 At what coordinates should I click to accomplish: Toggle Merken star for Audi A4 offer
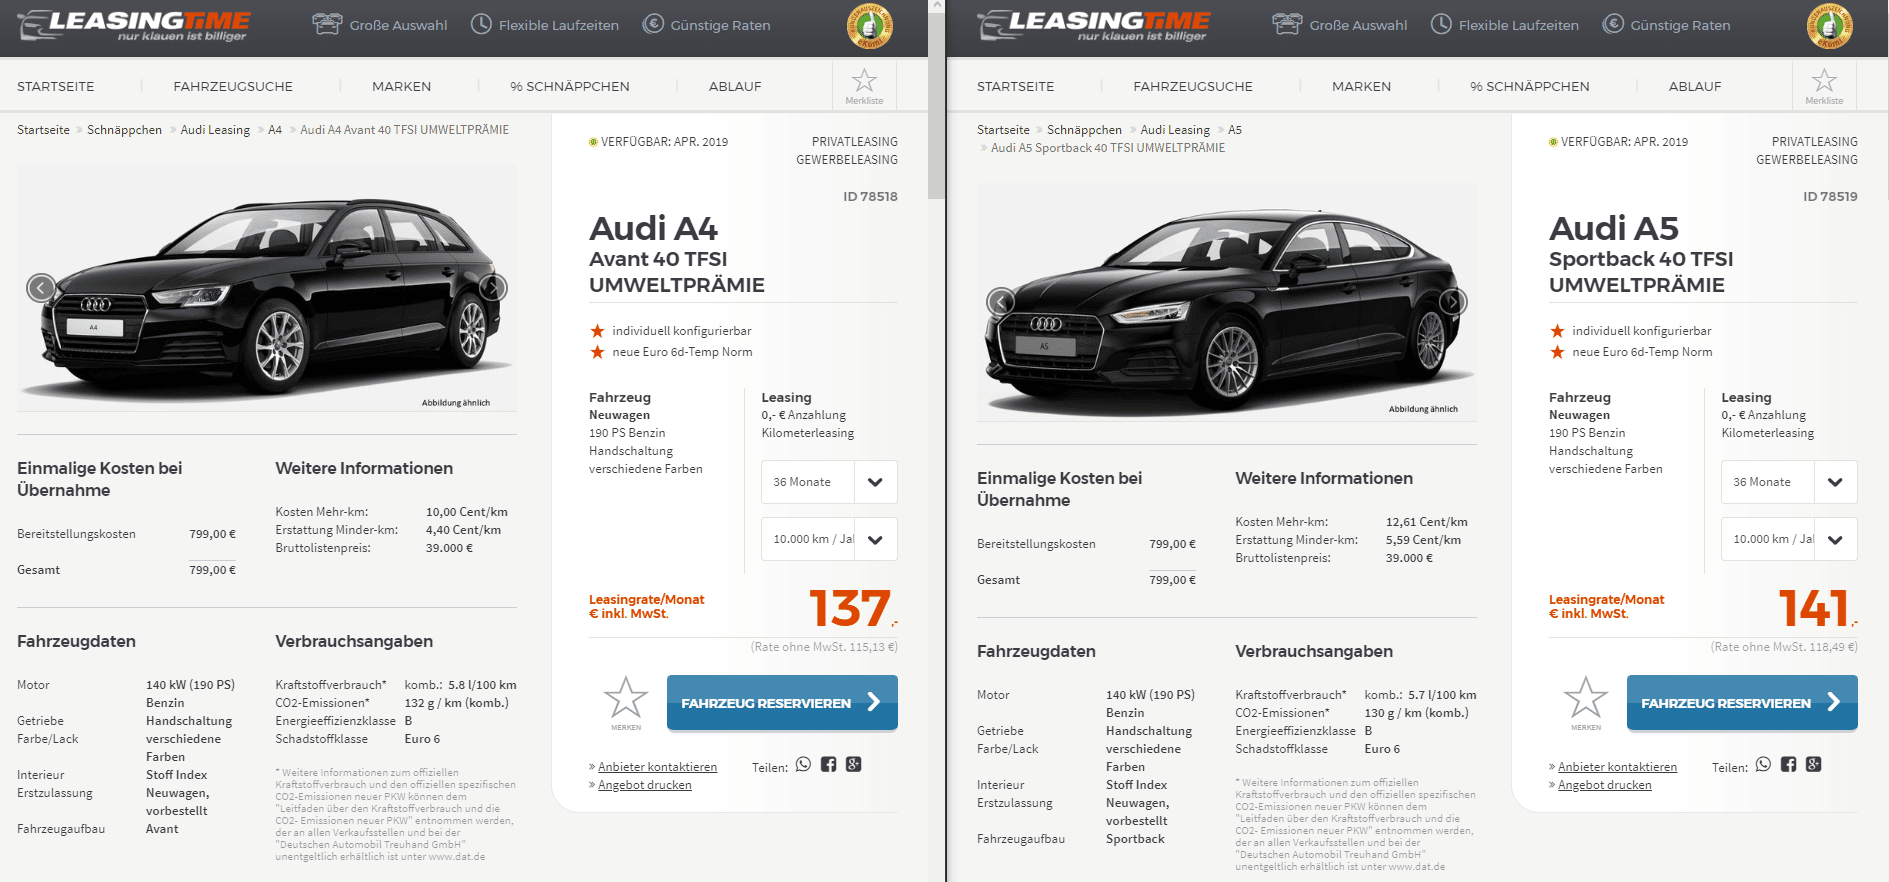coord(626,702)
